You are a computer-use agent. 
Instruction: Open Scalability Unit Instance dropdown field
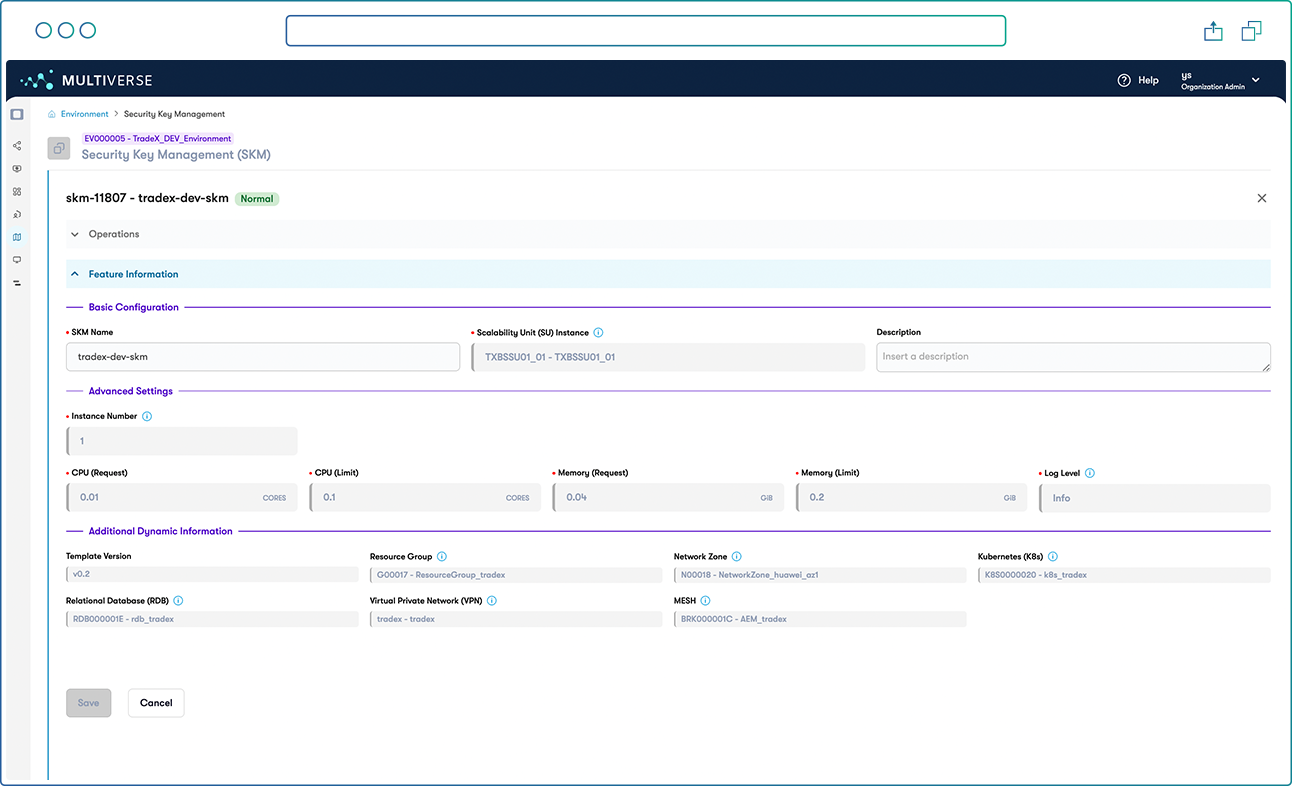pos(668,357)
